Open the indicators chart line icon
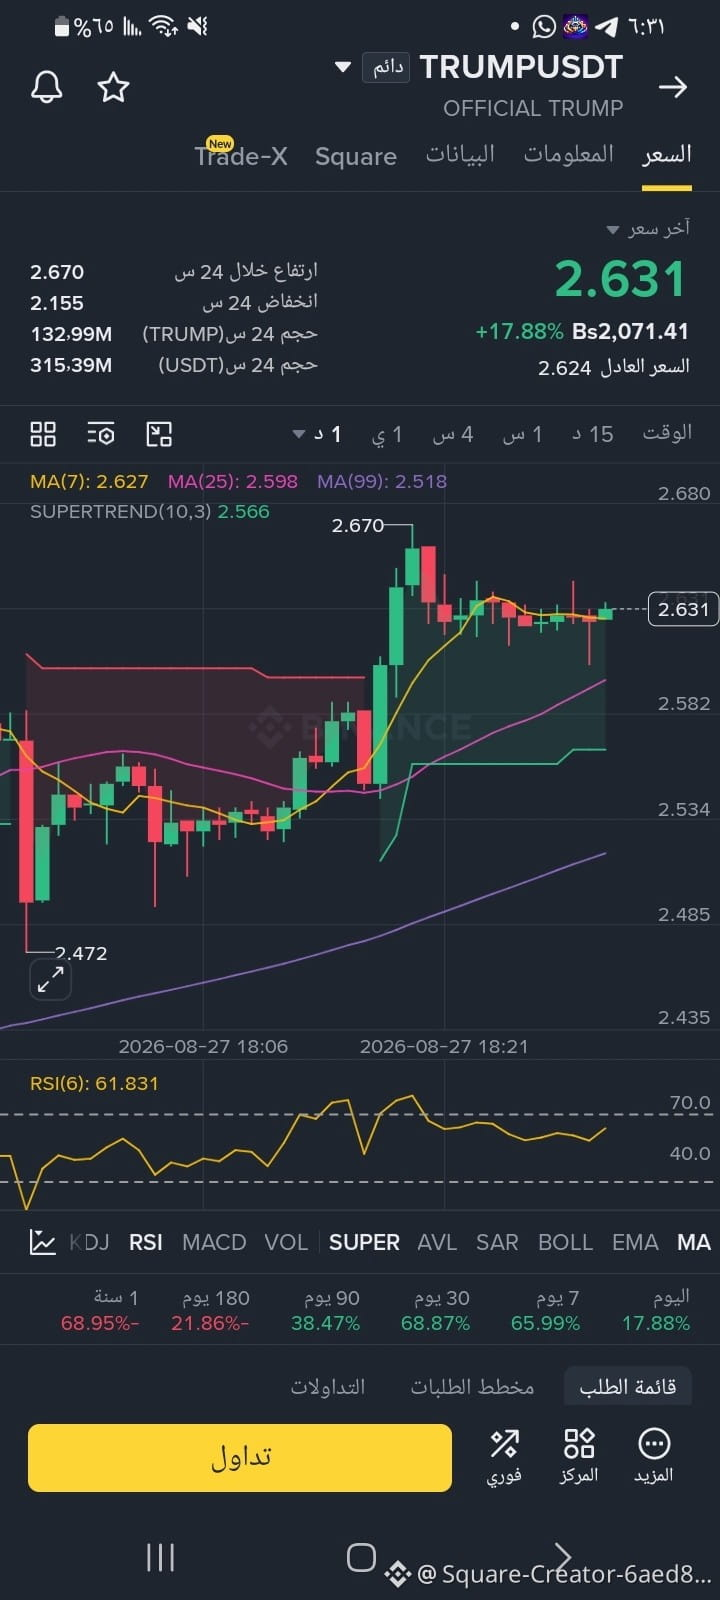This screenshot has height=1600, width=720. click(x=43, y=1242)
